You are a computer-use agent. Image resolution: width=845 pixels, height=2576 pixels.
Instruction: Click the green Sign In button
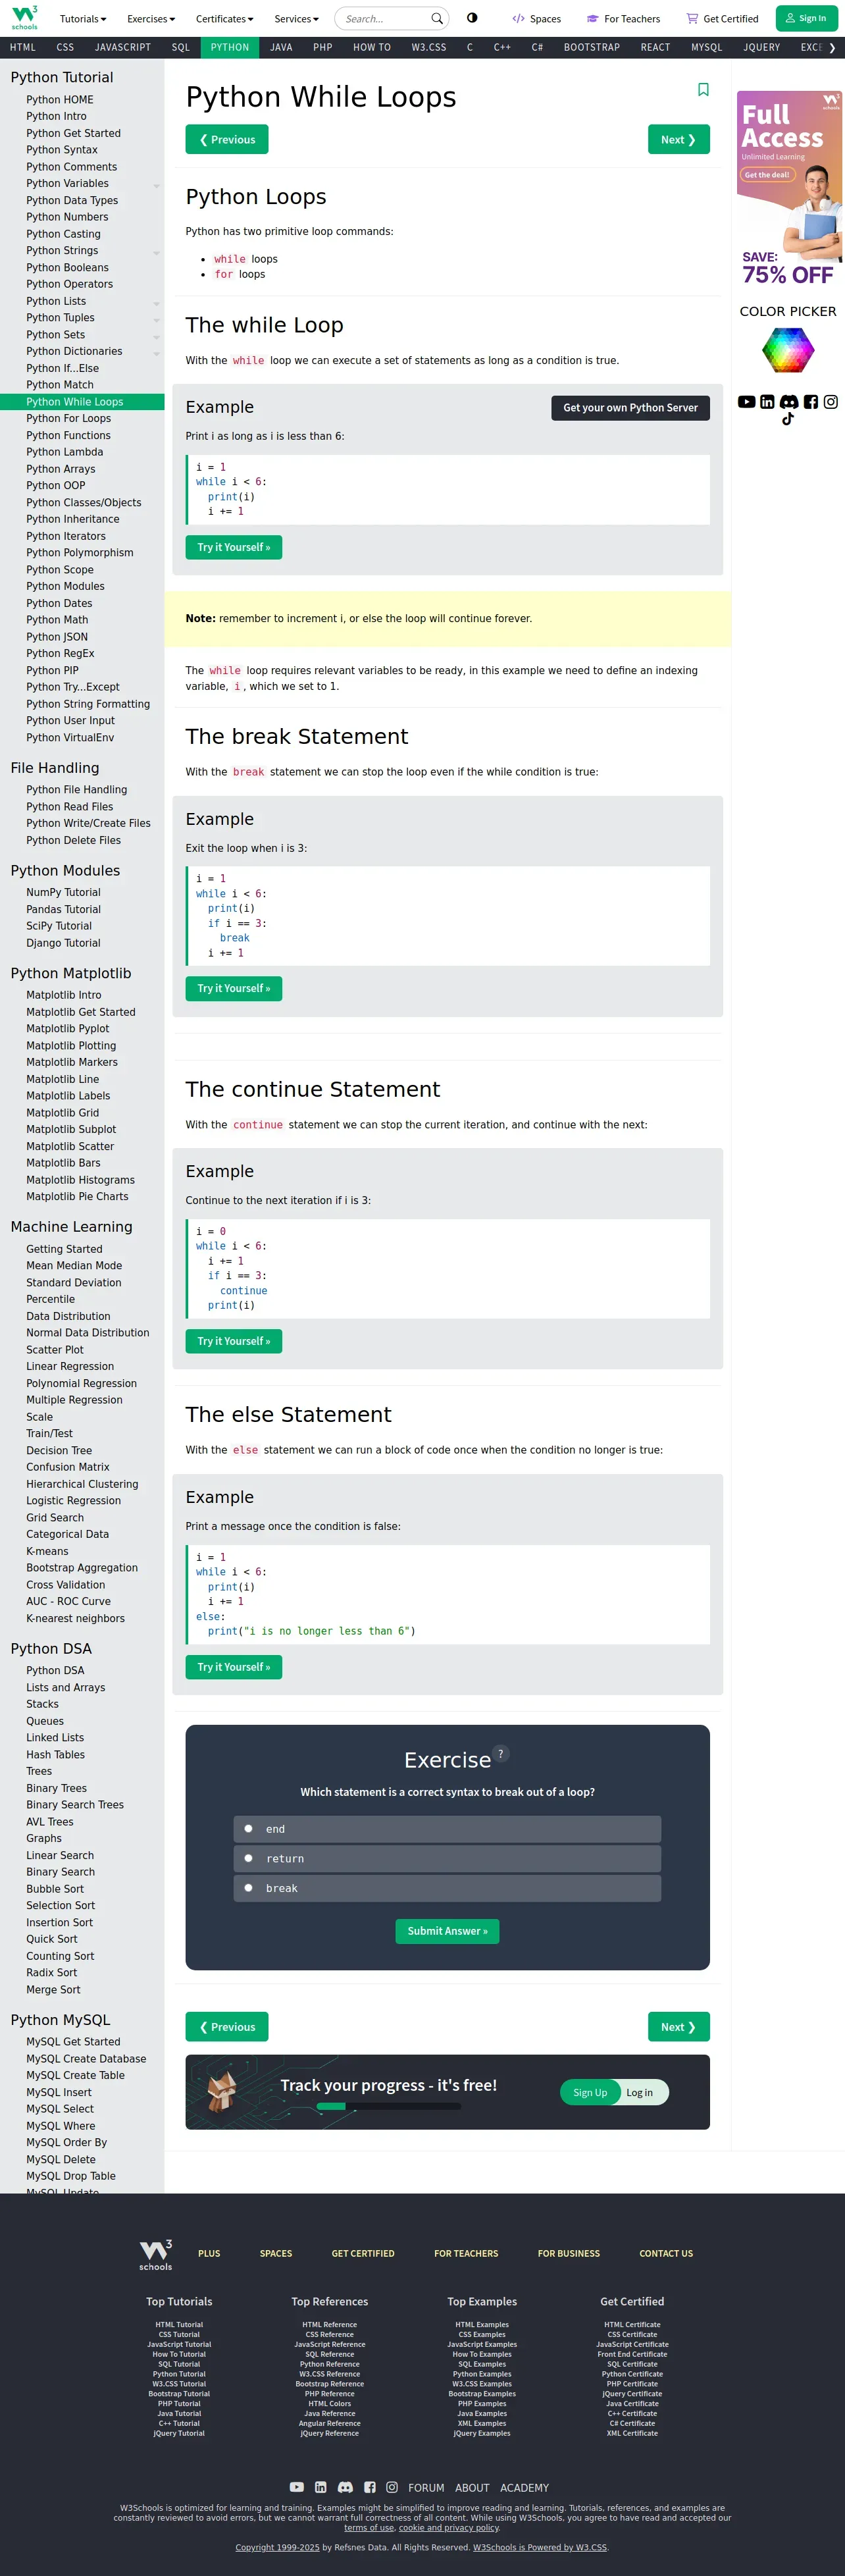pos(806,18)
